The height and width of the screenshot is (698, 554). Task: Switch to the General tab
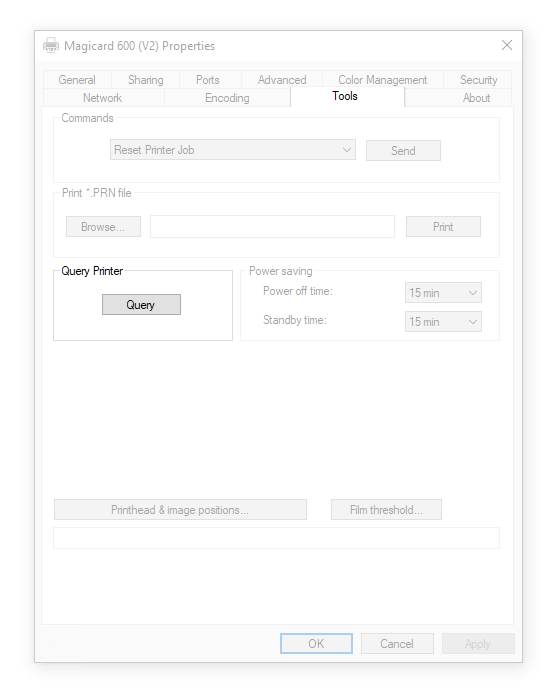77,80
